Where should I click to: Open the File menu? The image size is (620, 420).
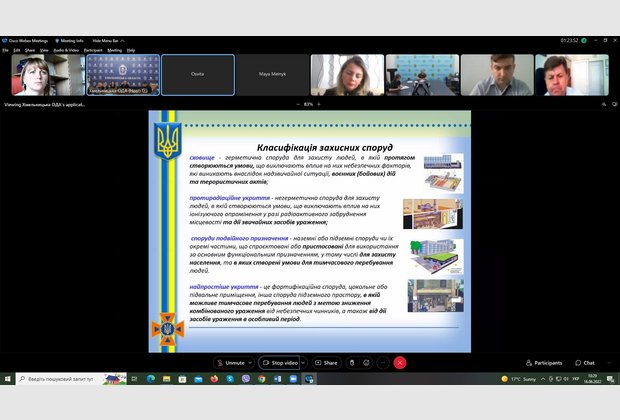click(x=5, y=50)
